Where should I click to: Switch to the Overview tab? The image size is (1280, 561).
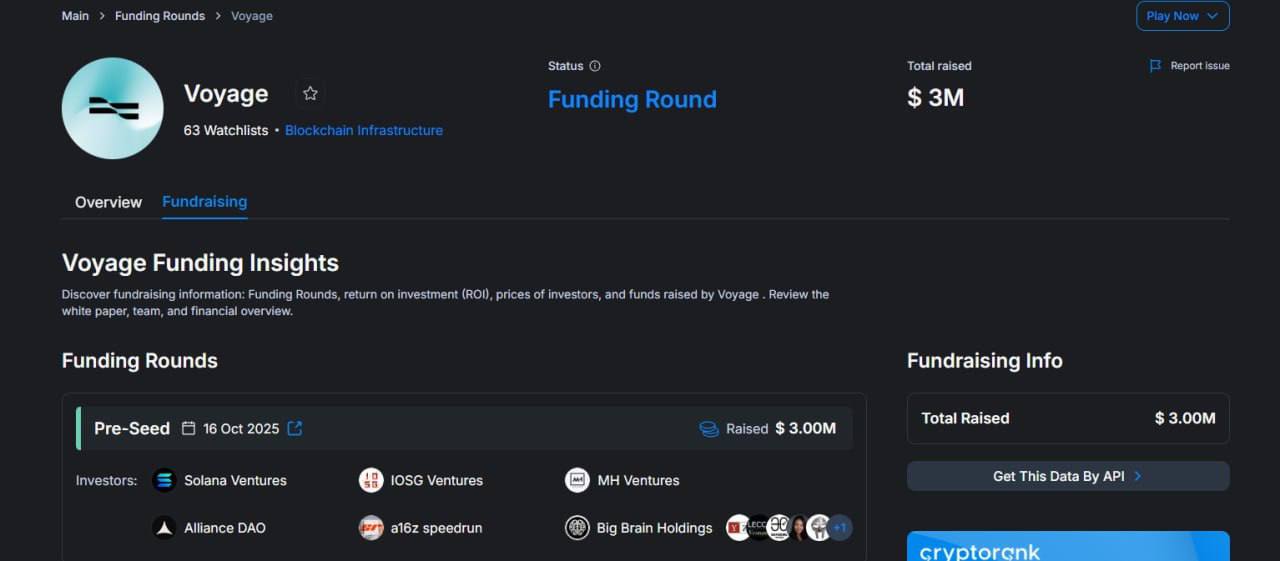pyautogui.click(x=108, y=202)
